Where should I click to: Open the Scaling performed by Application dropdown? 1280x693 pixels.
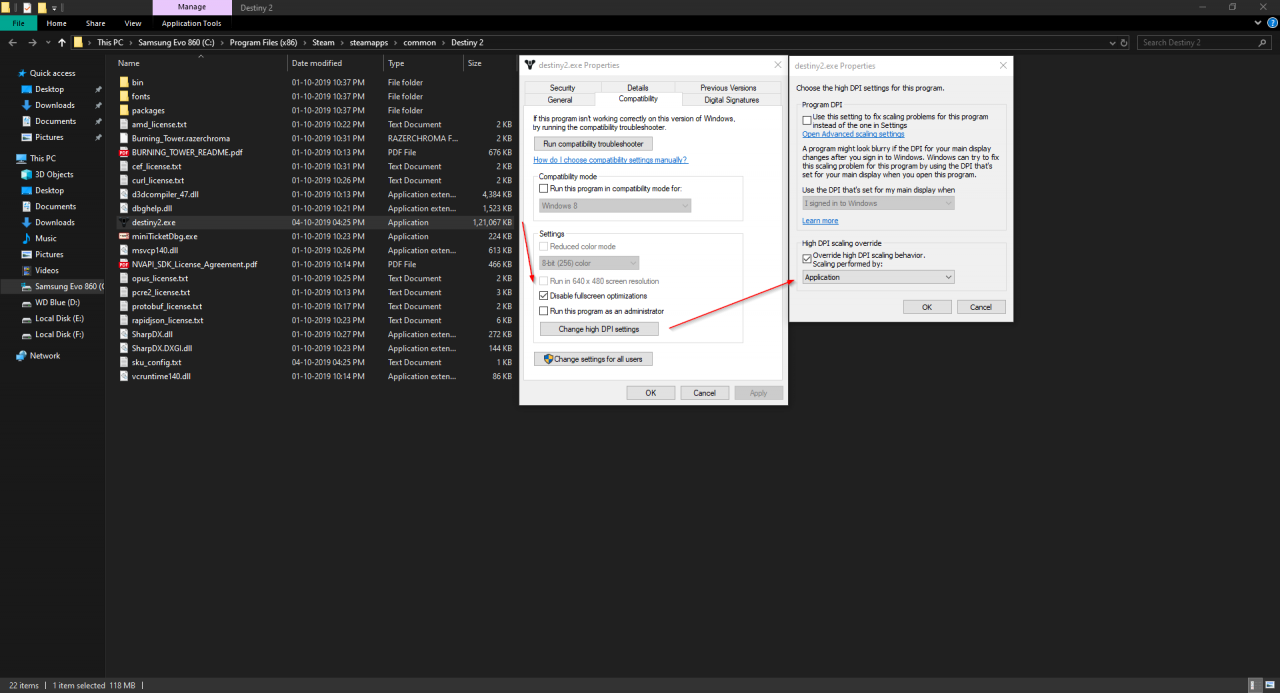point(878,277)
